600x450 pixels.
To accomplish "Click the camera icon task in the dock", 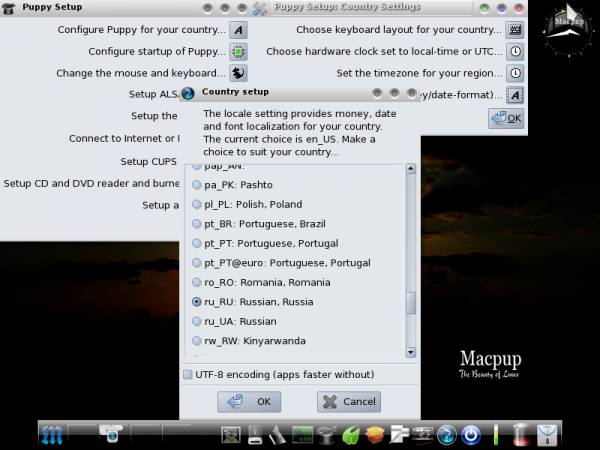I will (x=111, y=434).
